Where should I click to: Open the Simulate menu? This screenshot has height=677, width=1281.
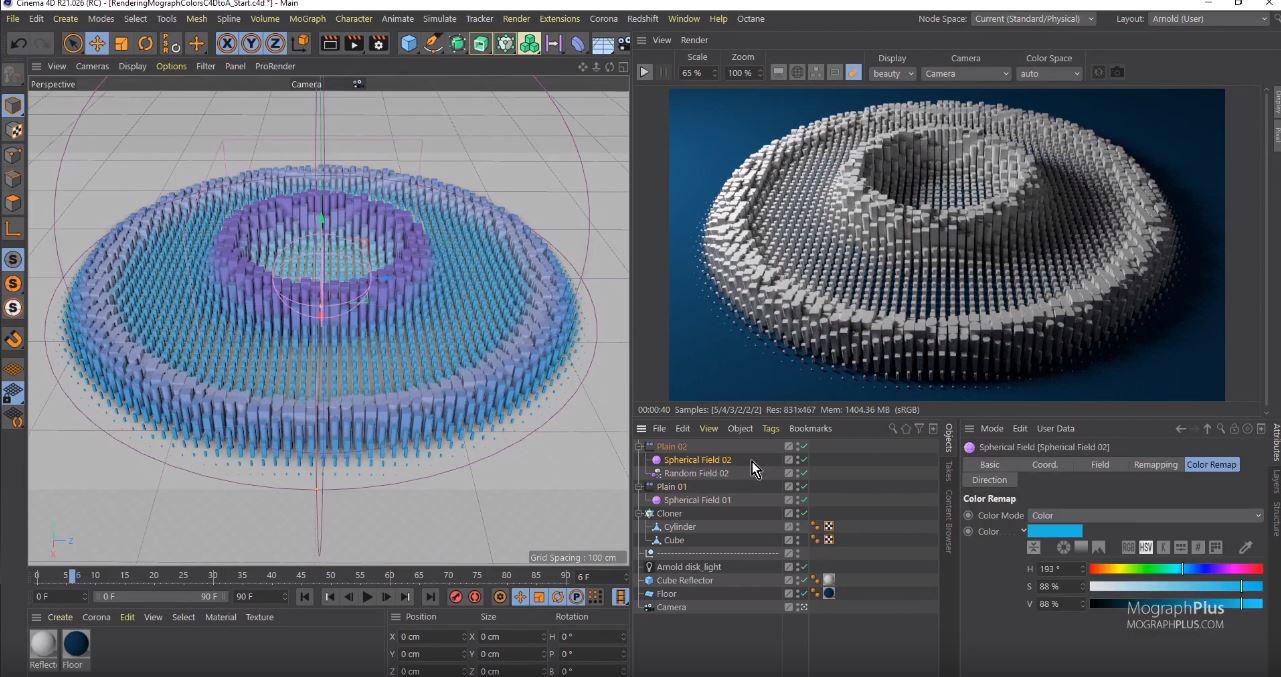440,19
